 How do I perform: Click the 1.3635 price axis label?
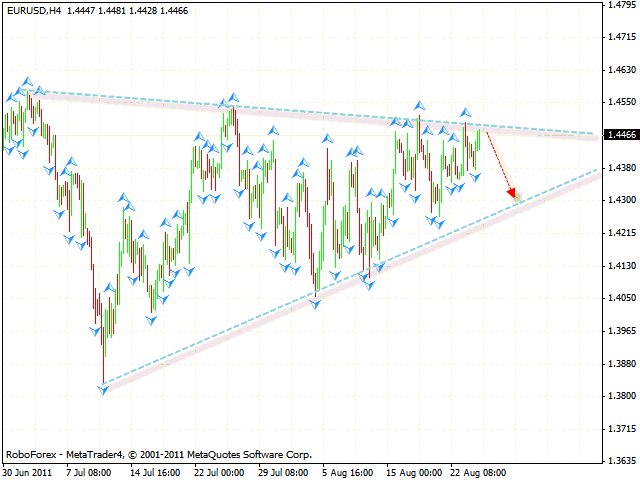622,461
